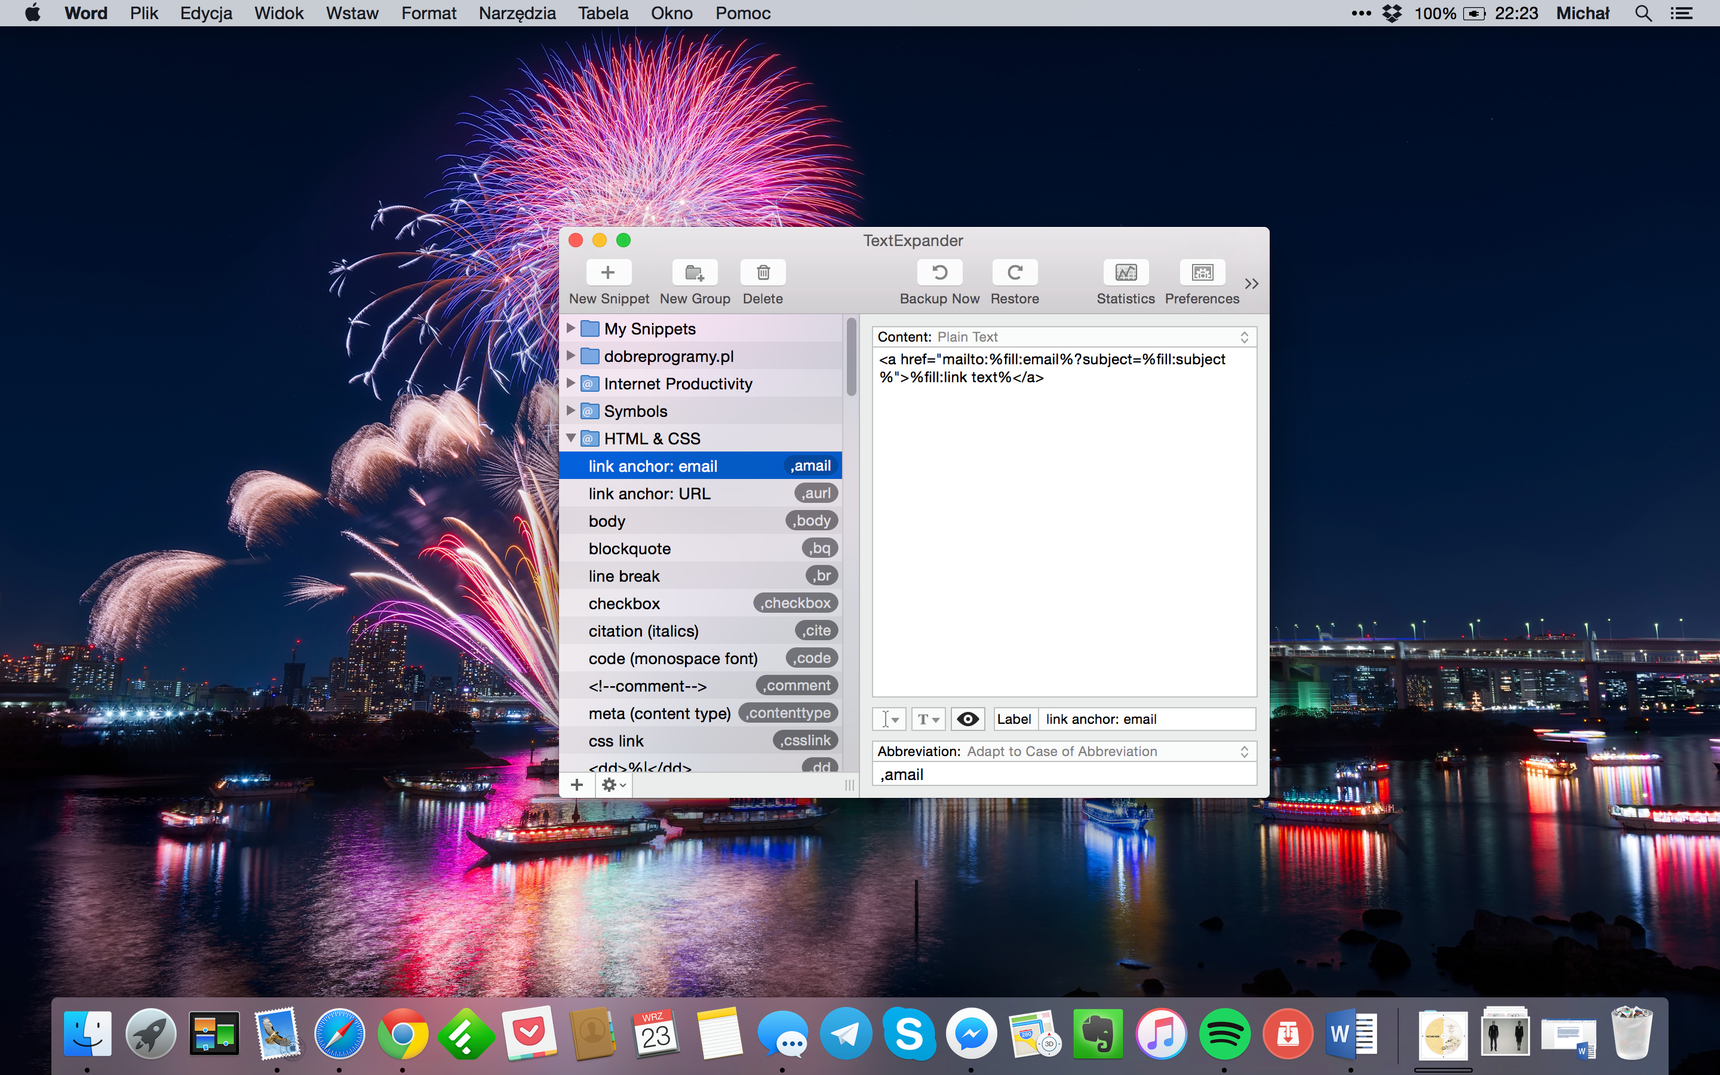Screen dimensions: 1720x1075
Task: Open the Apple menu
Action: [33, 13]
